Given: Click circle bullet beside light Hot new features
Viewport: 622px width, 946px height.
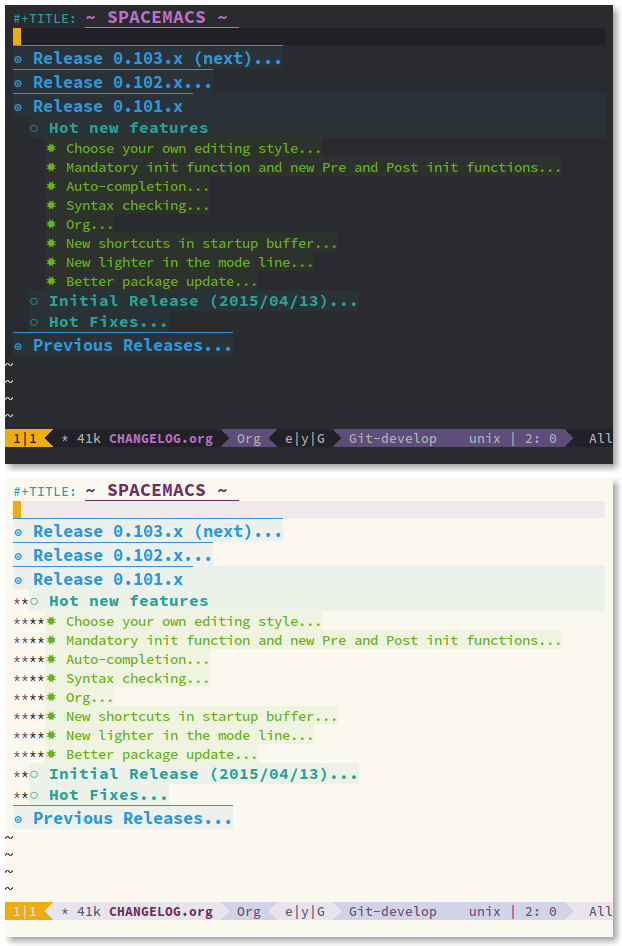Looking at the screenshot, I should 34,602.
